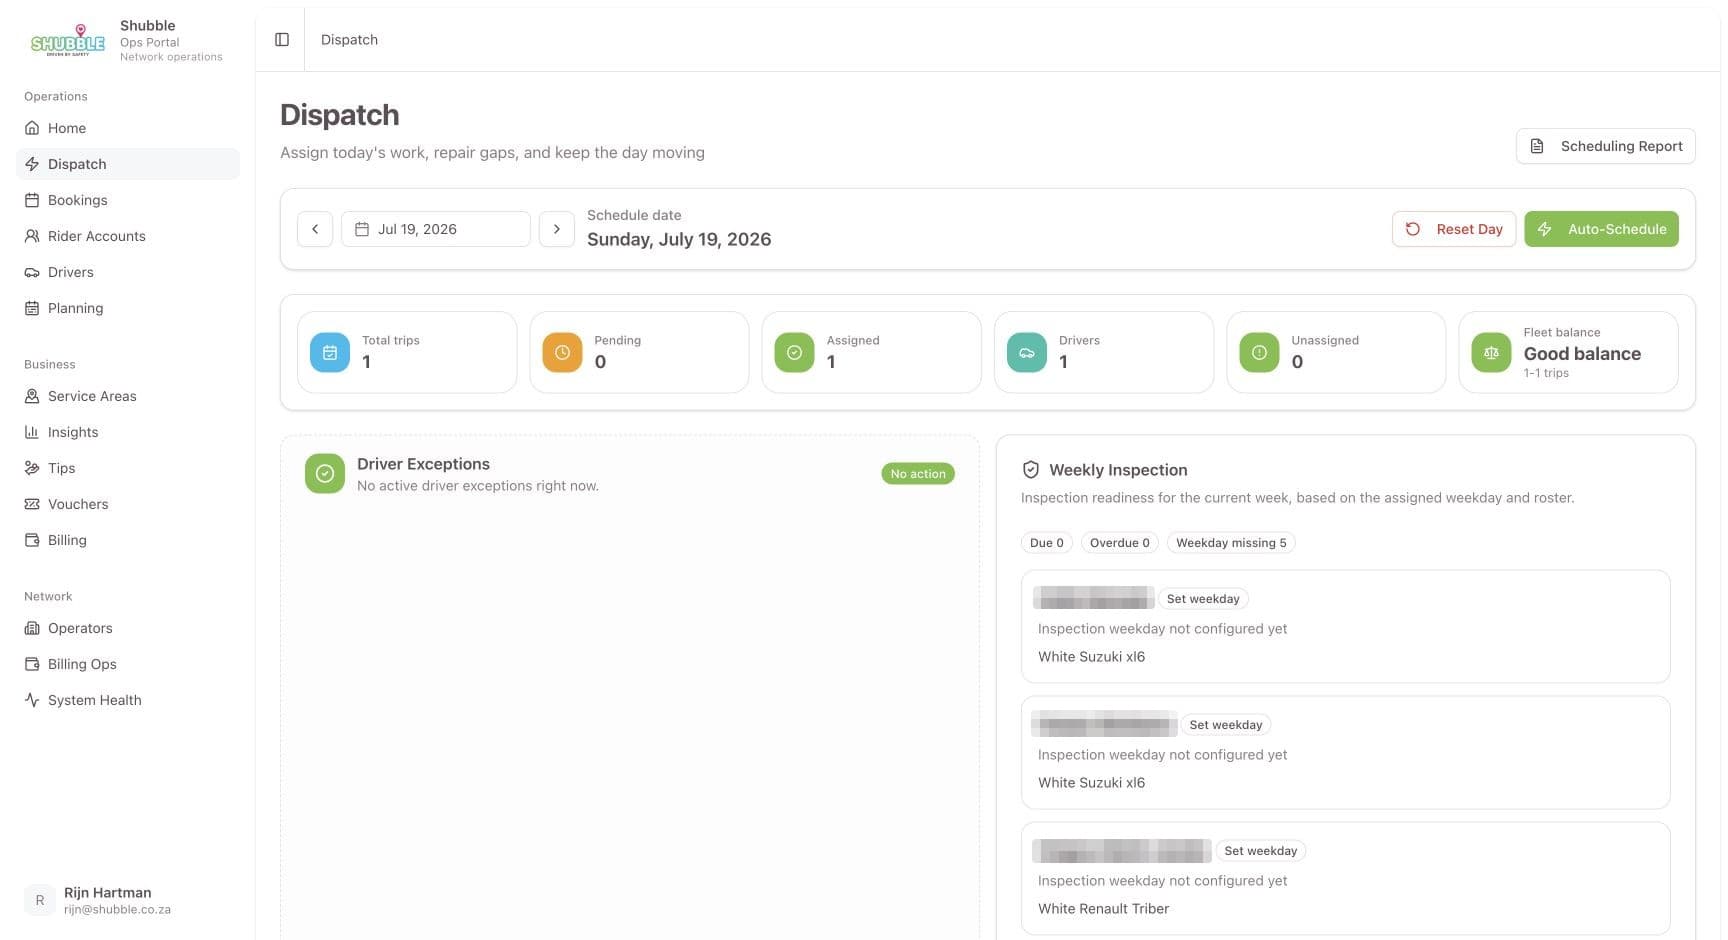Click the Planning calendar icon
This screenshot has width=1728, height=940.
32,308
